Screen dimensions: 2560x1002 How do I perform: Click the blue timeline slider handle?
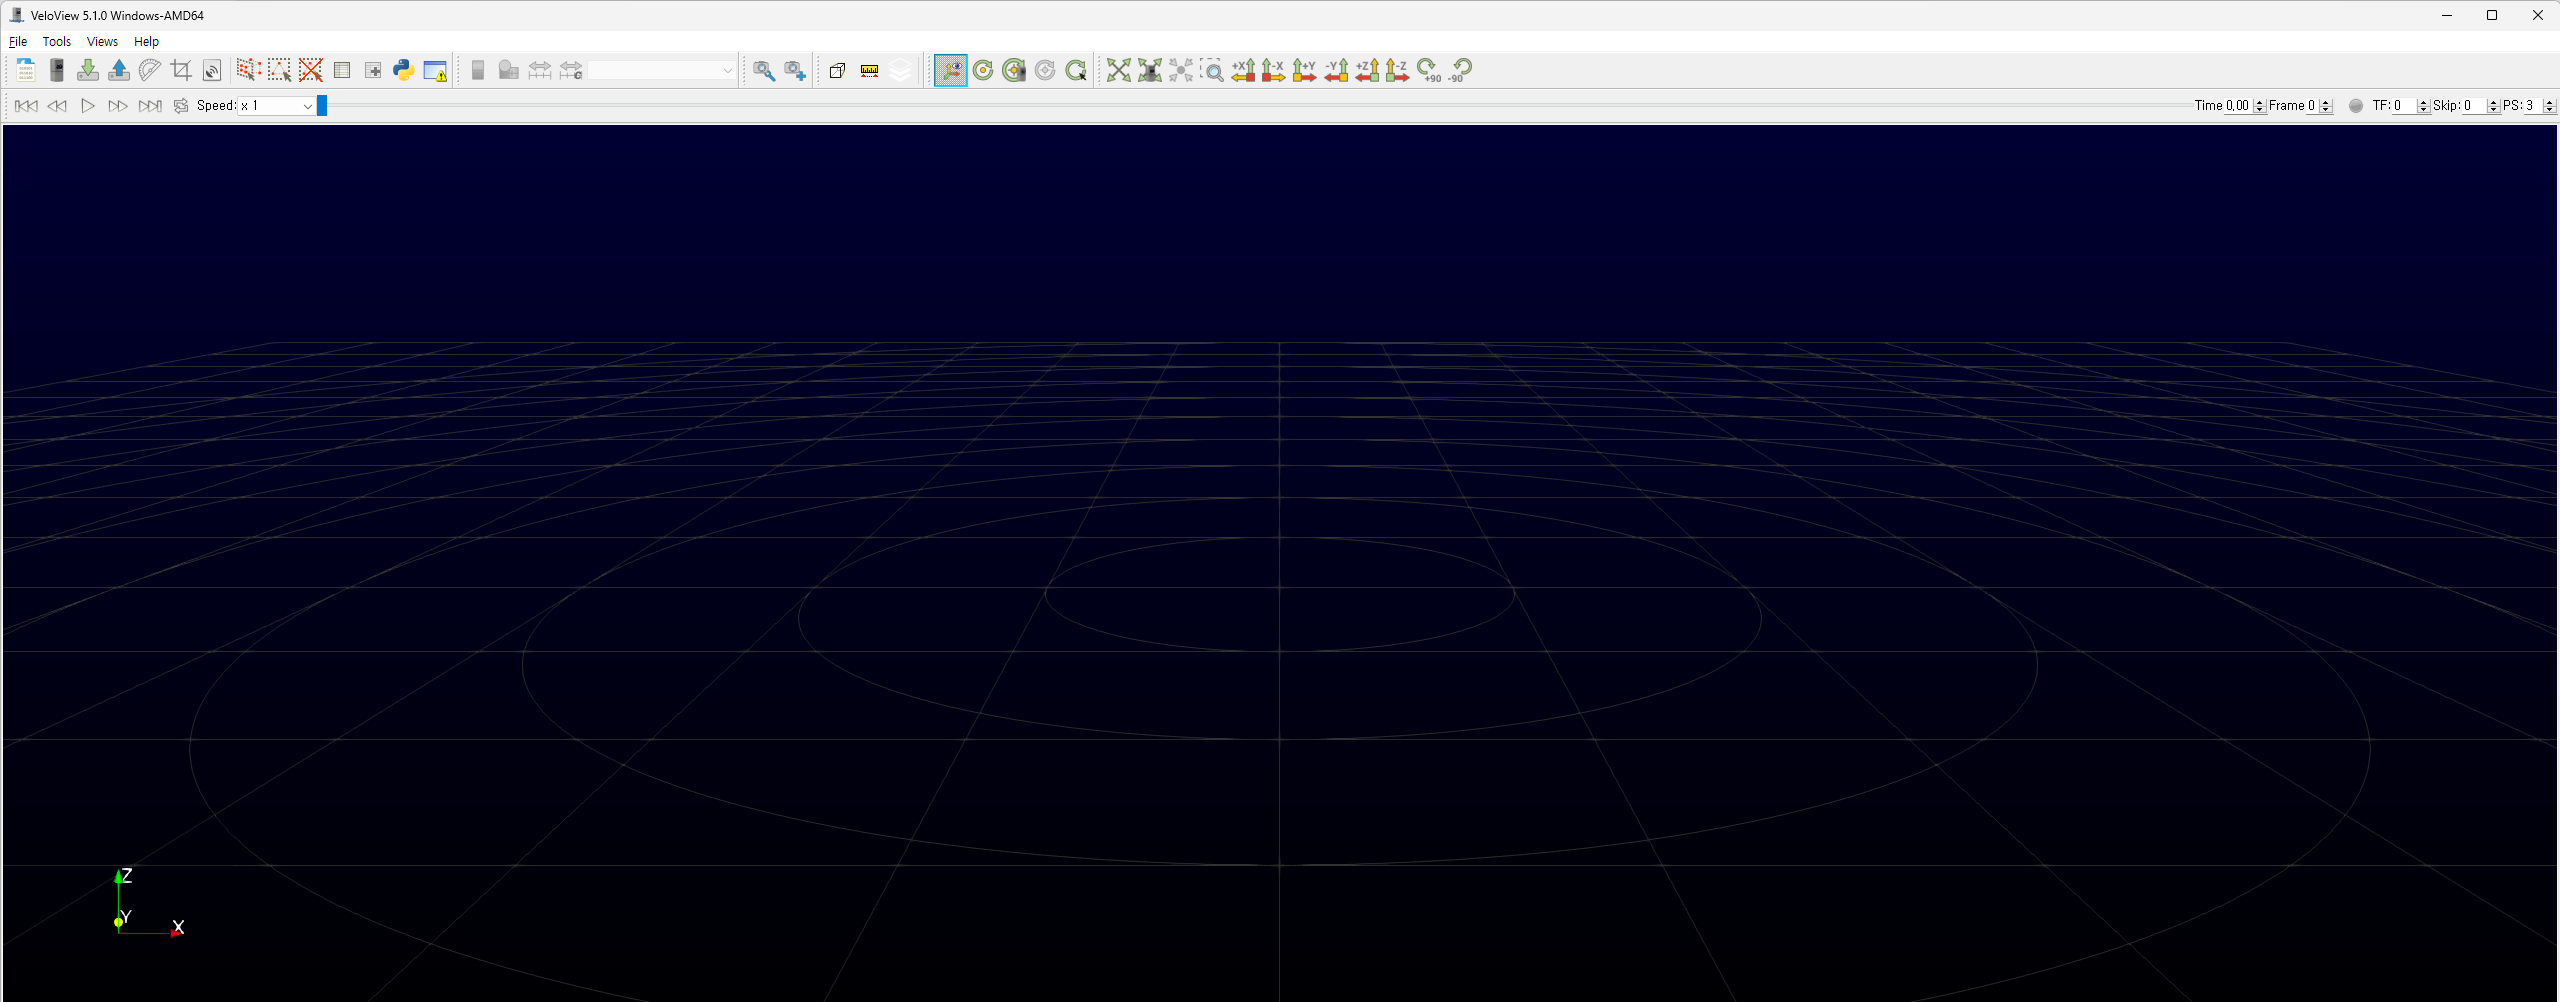322,106
